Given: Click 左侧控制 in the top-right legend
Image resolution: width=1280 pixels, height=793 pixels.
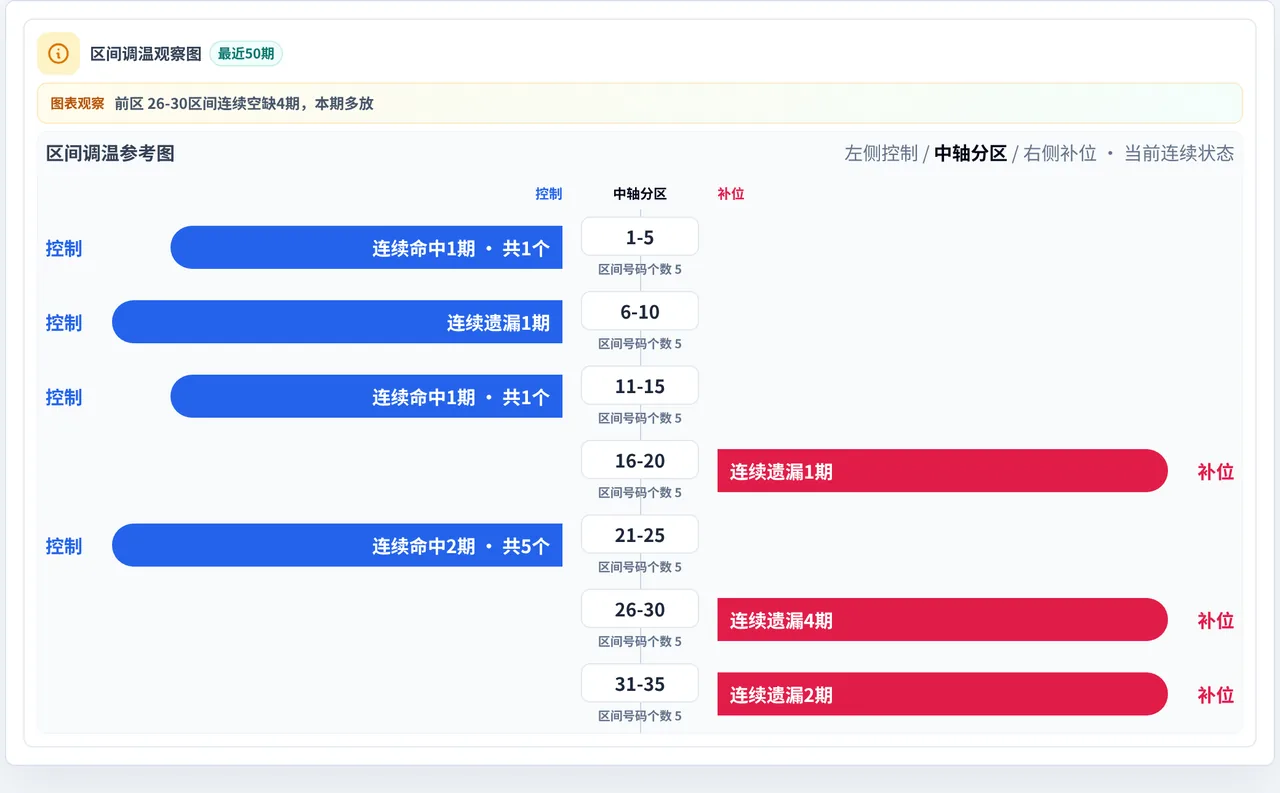Looking at the screenshot, I should [881, 153].
